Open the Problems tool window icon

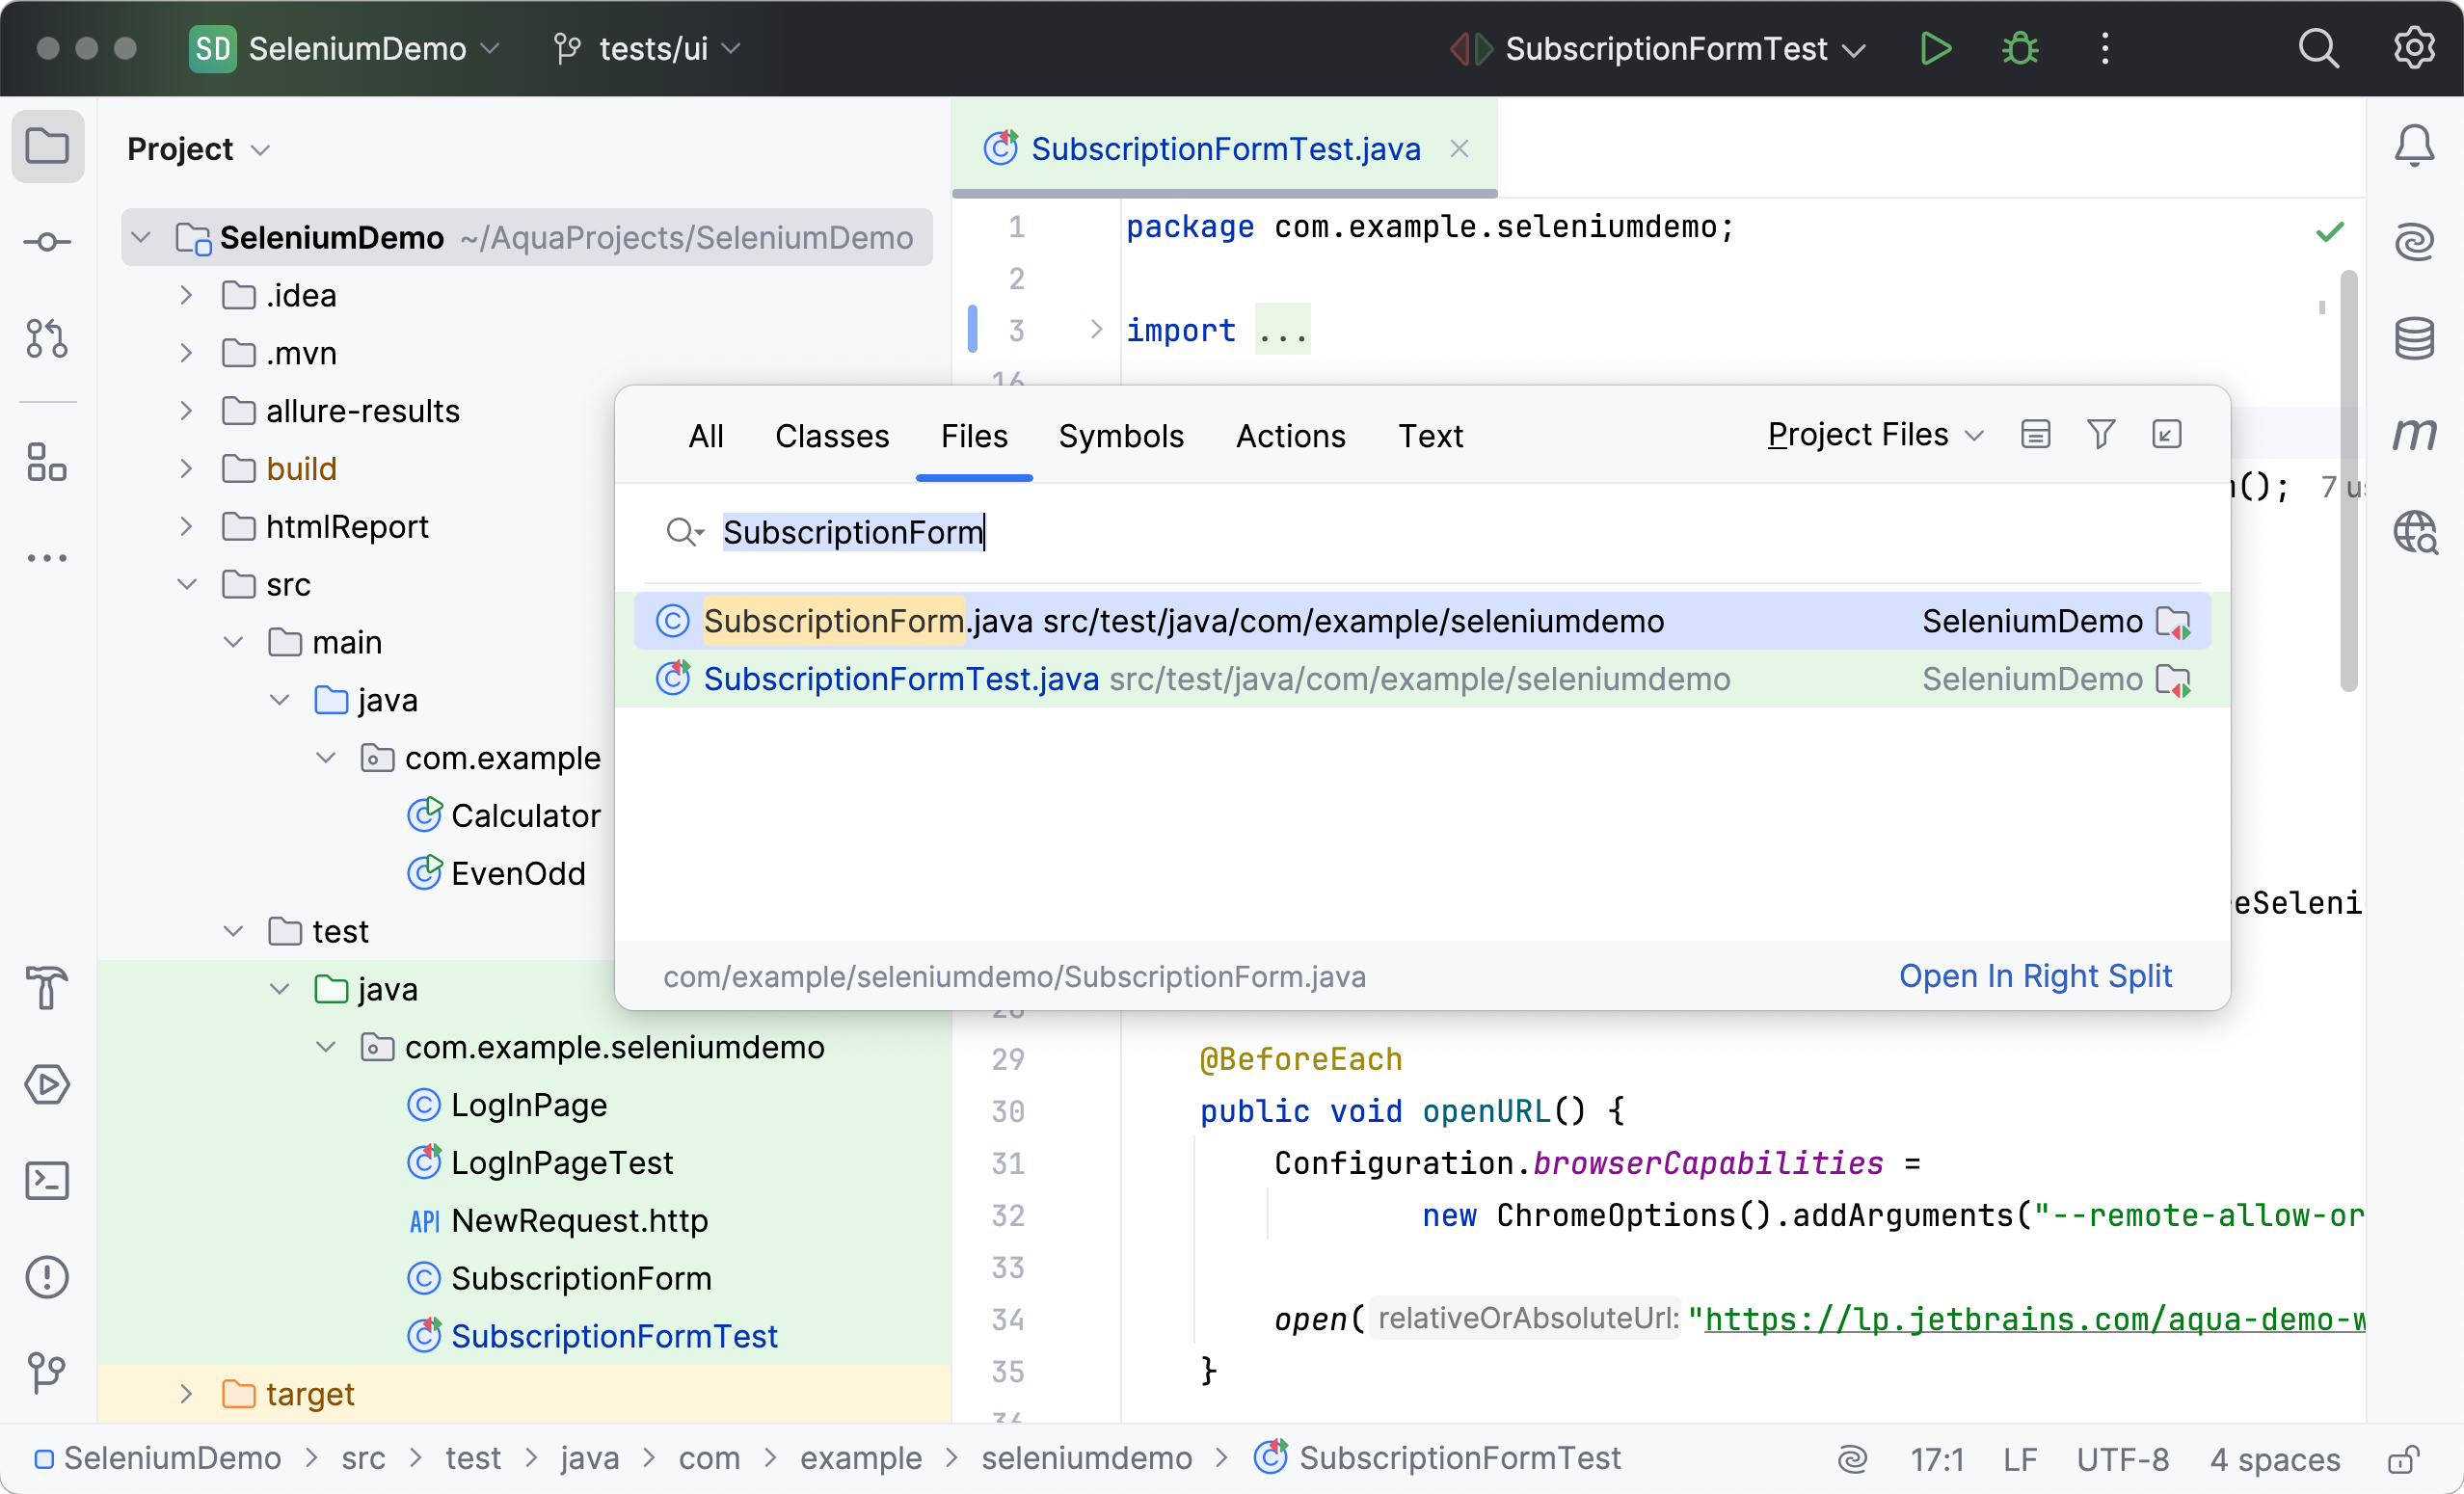(47, 1277)
